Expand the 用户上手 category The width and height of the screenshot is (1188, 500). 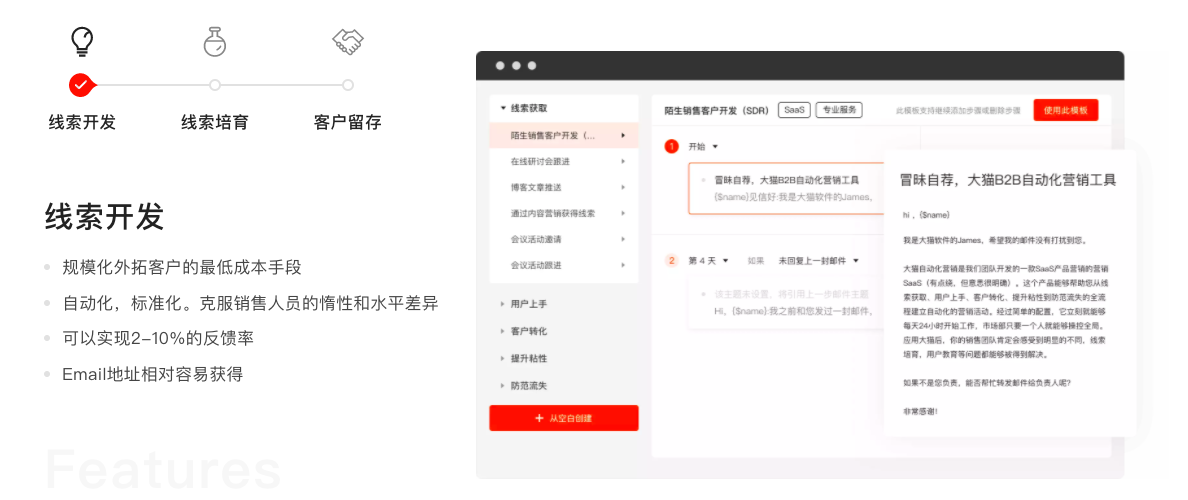(x=524, y=304)
